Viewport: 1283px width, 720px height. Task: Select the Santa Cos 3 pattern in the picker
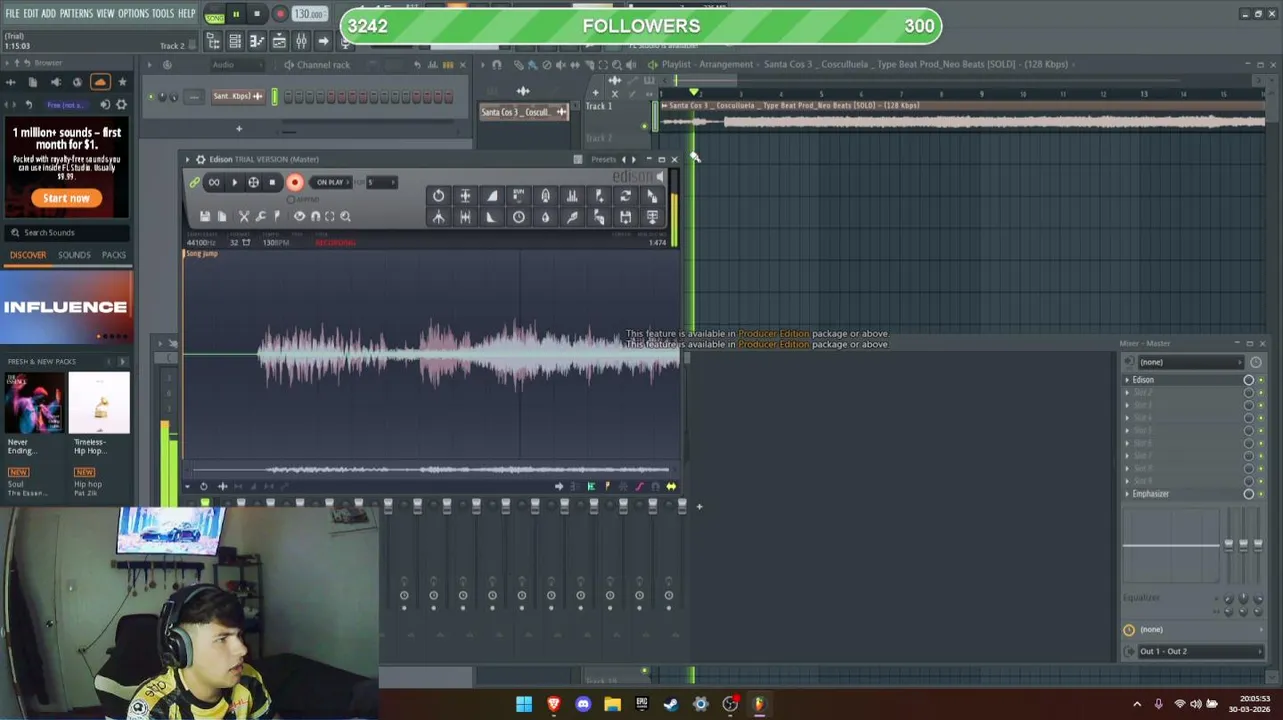pyautogui.click(x=524, y=112)
